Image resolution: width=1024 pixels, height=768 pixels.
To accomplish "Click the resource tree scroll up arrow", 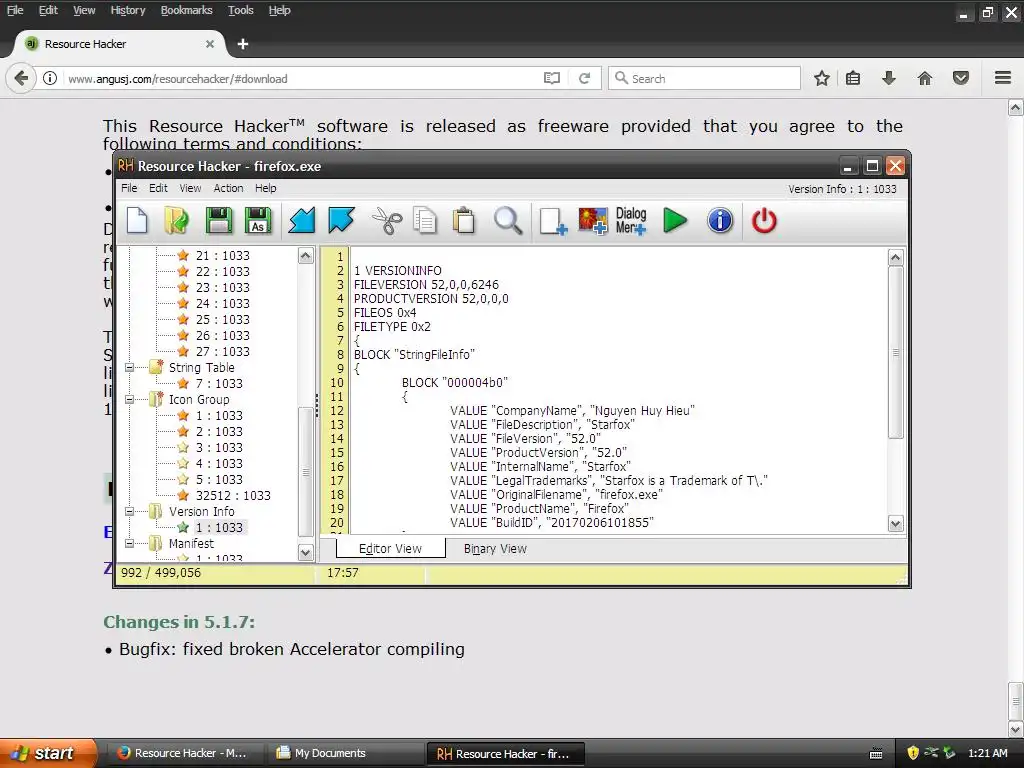I will tap(306, 255).
